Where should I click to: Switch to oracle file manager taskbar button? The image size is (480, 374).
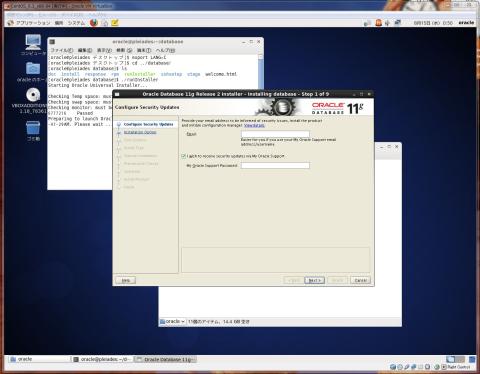pyautogui.click(x=39, y=359)
